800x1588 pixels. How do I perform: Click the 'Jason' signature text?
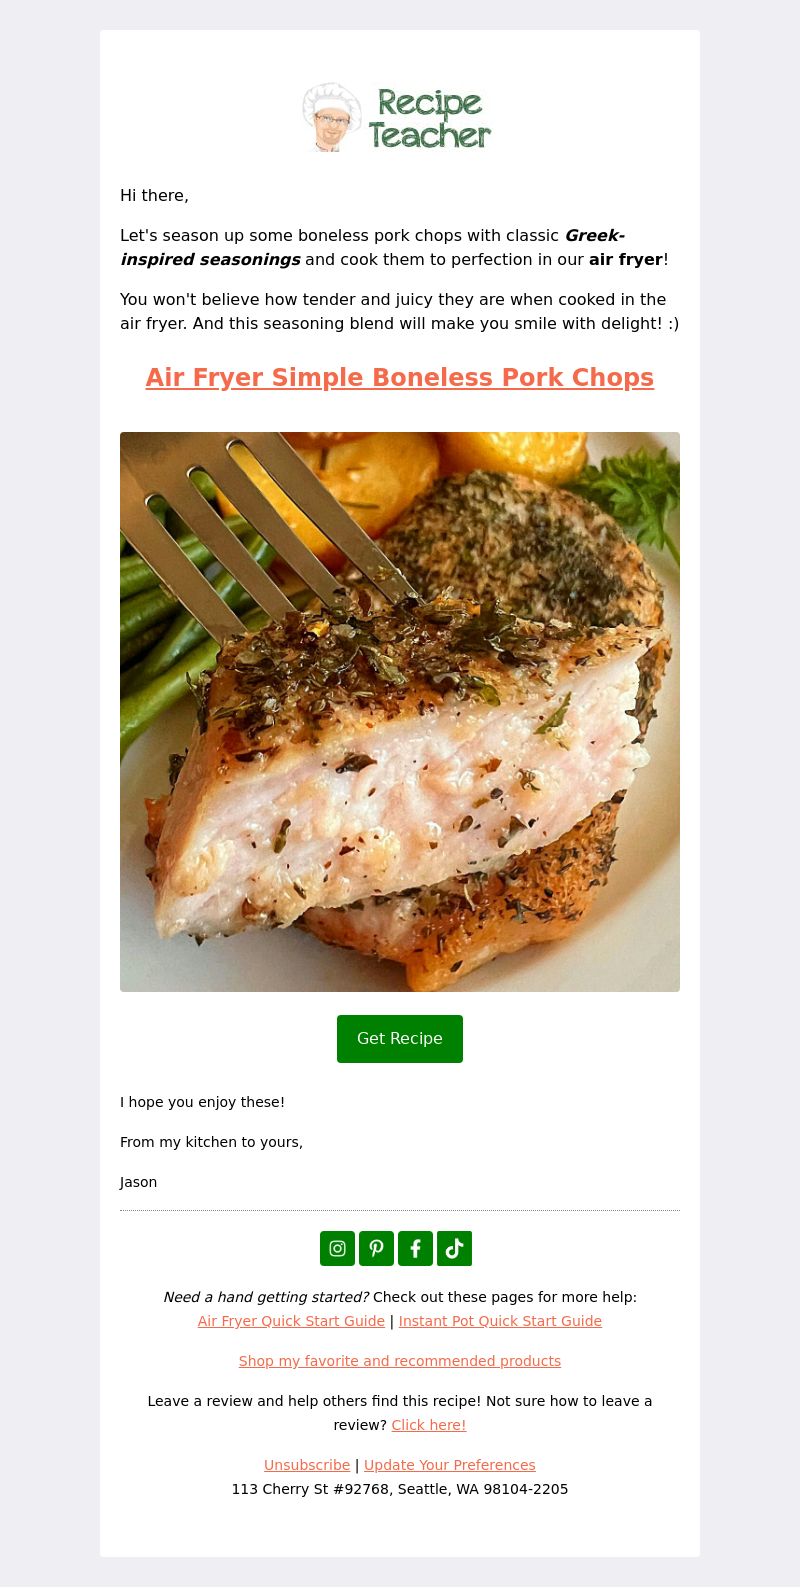pos(138,1182)
